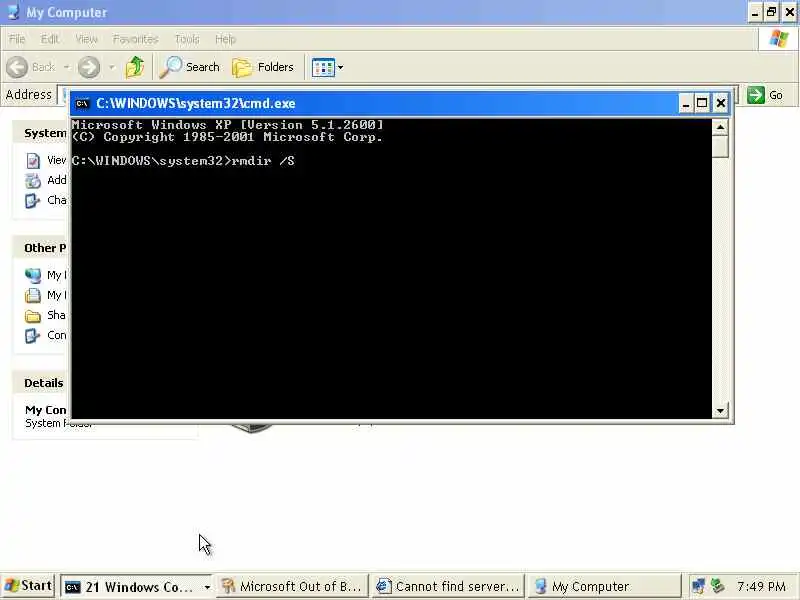Click 21 Windows Command taskbar group
This screenshot has width=800, height=600.
point(137,587)
